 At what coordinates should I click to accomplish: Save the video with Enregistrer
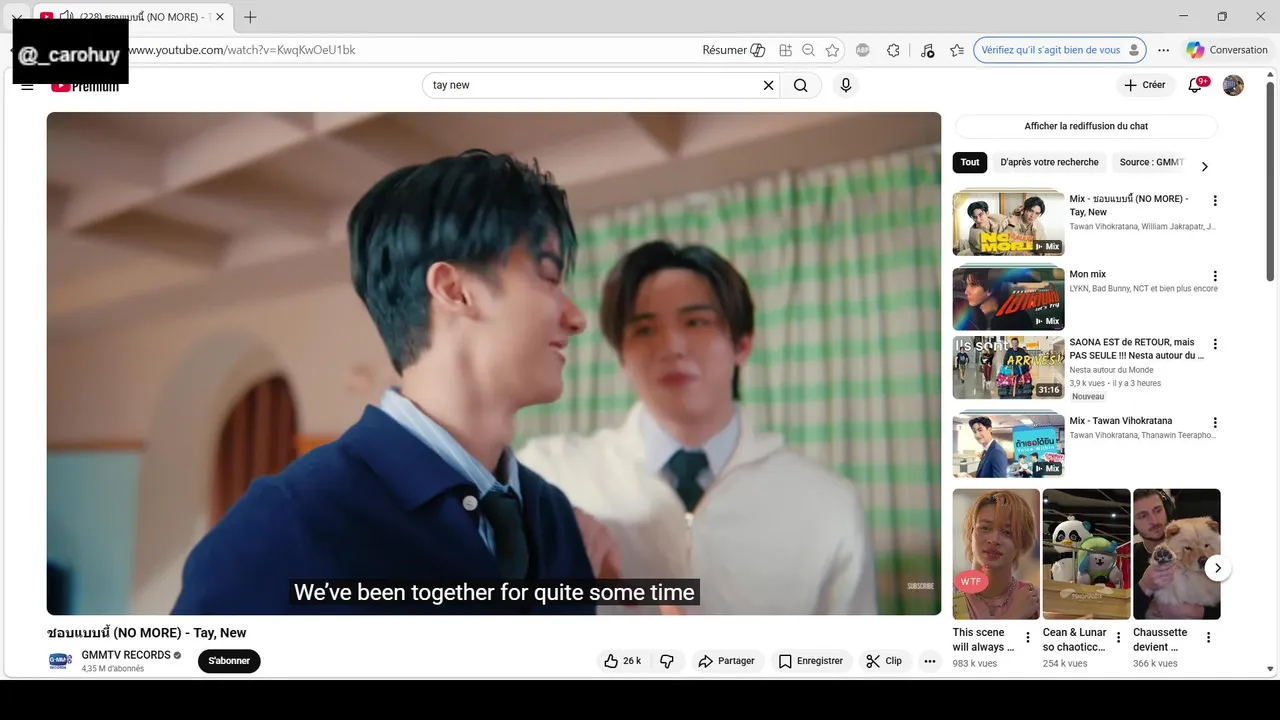[x=811, y=661]
